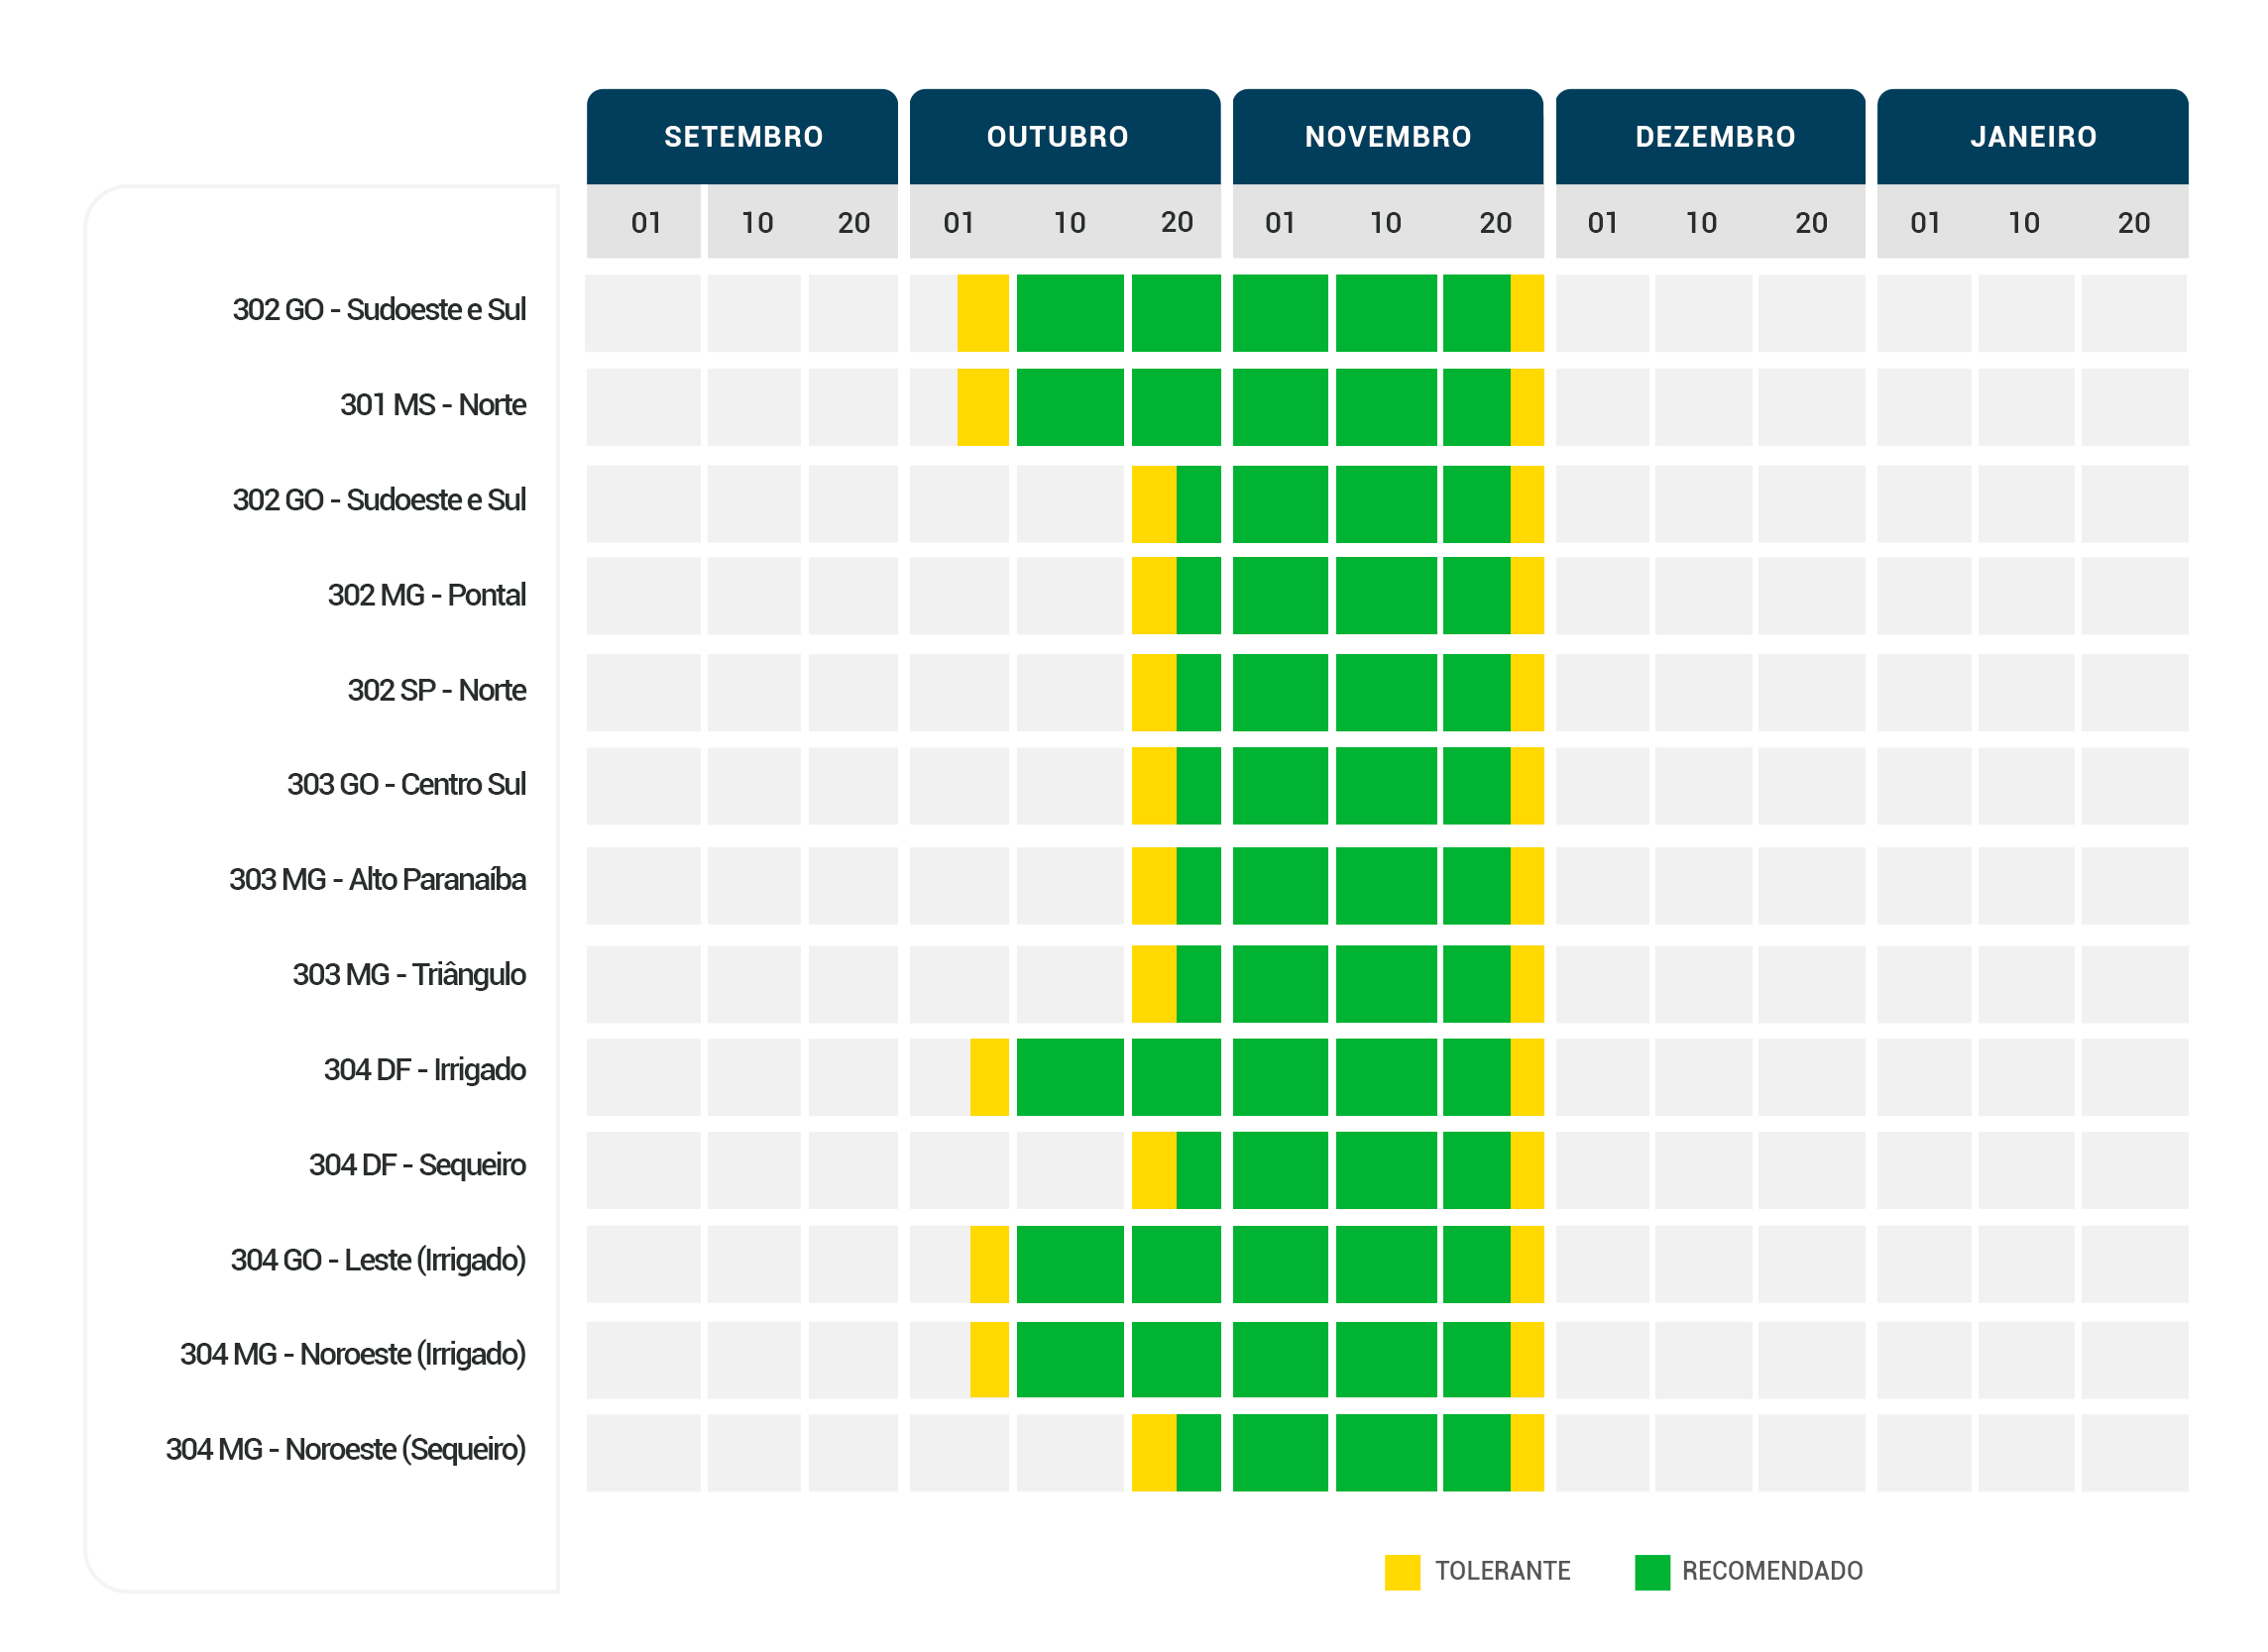Select the 304 DF - Irrigado label
The height and width of the screenshot is (1652, 2268).
click(425, 1070)
